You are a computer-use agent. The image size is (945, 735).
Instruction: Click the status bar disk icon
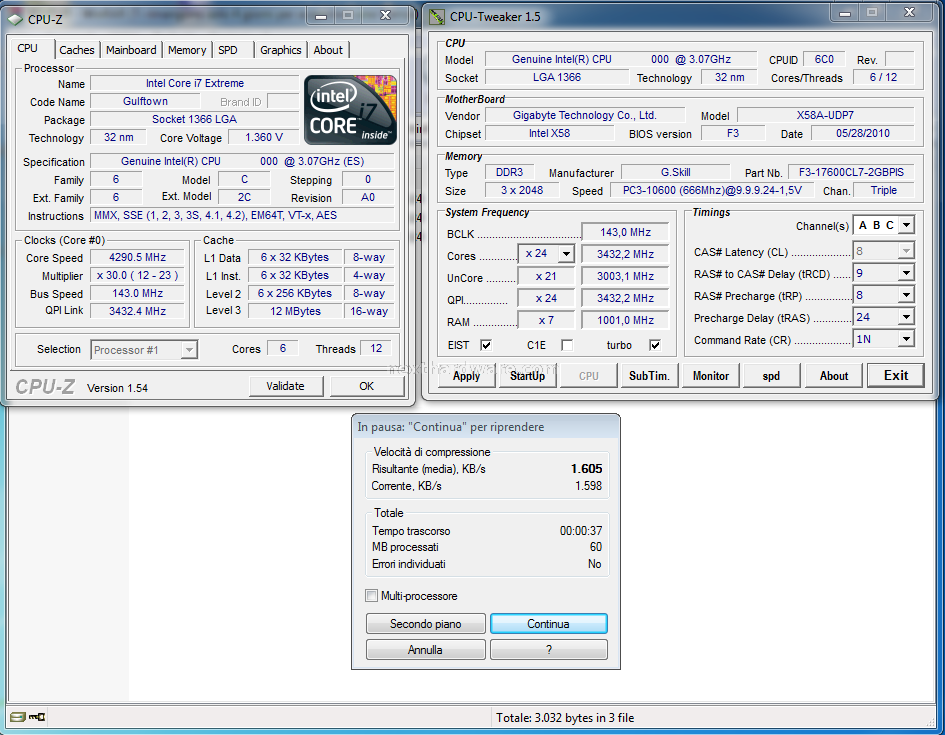click(x=17, y=716)
